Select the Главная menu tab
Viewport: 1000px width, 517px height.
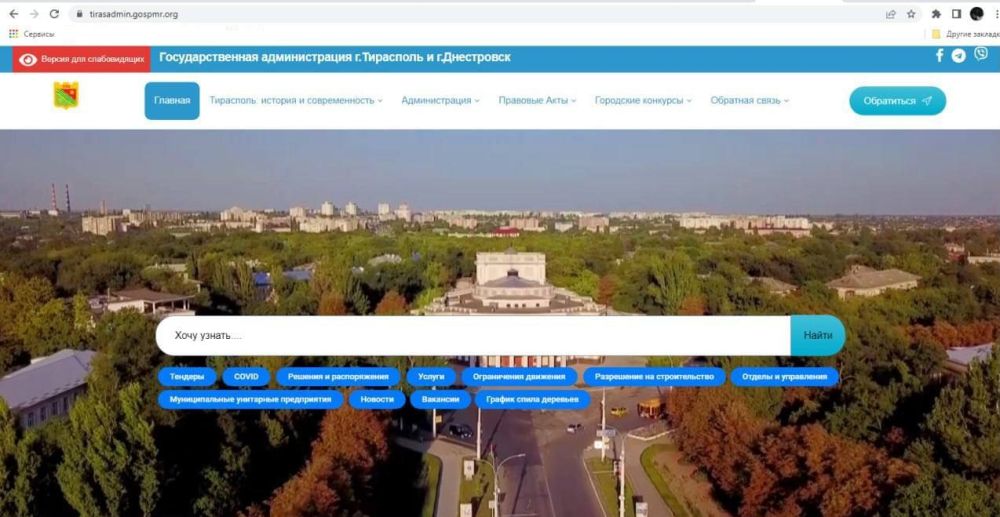click(x=172, y=101)
